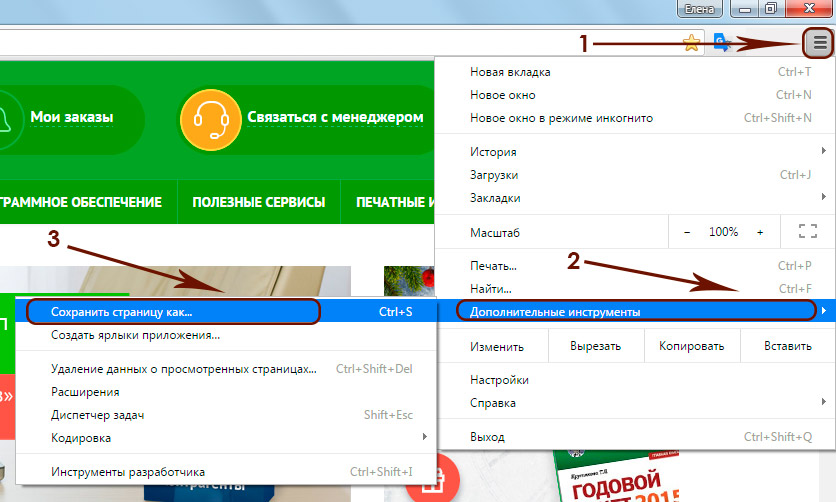This screenshot has width=836, height=502.
Task: Open the Справка submenu
Action: tap(493, 403)
